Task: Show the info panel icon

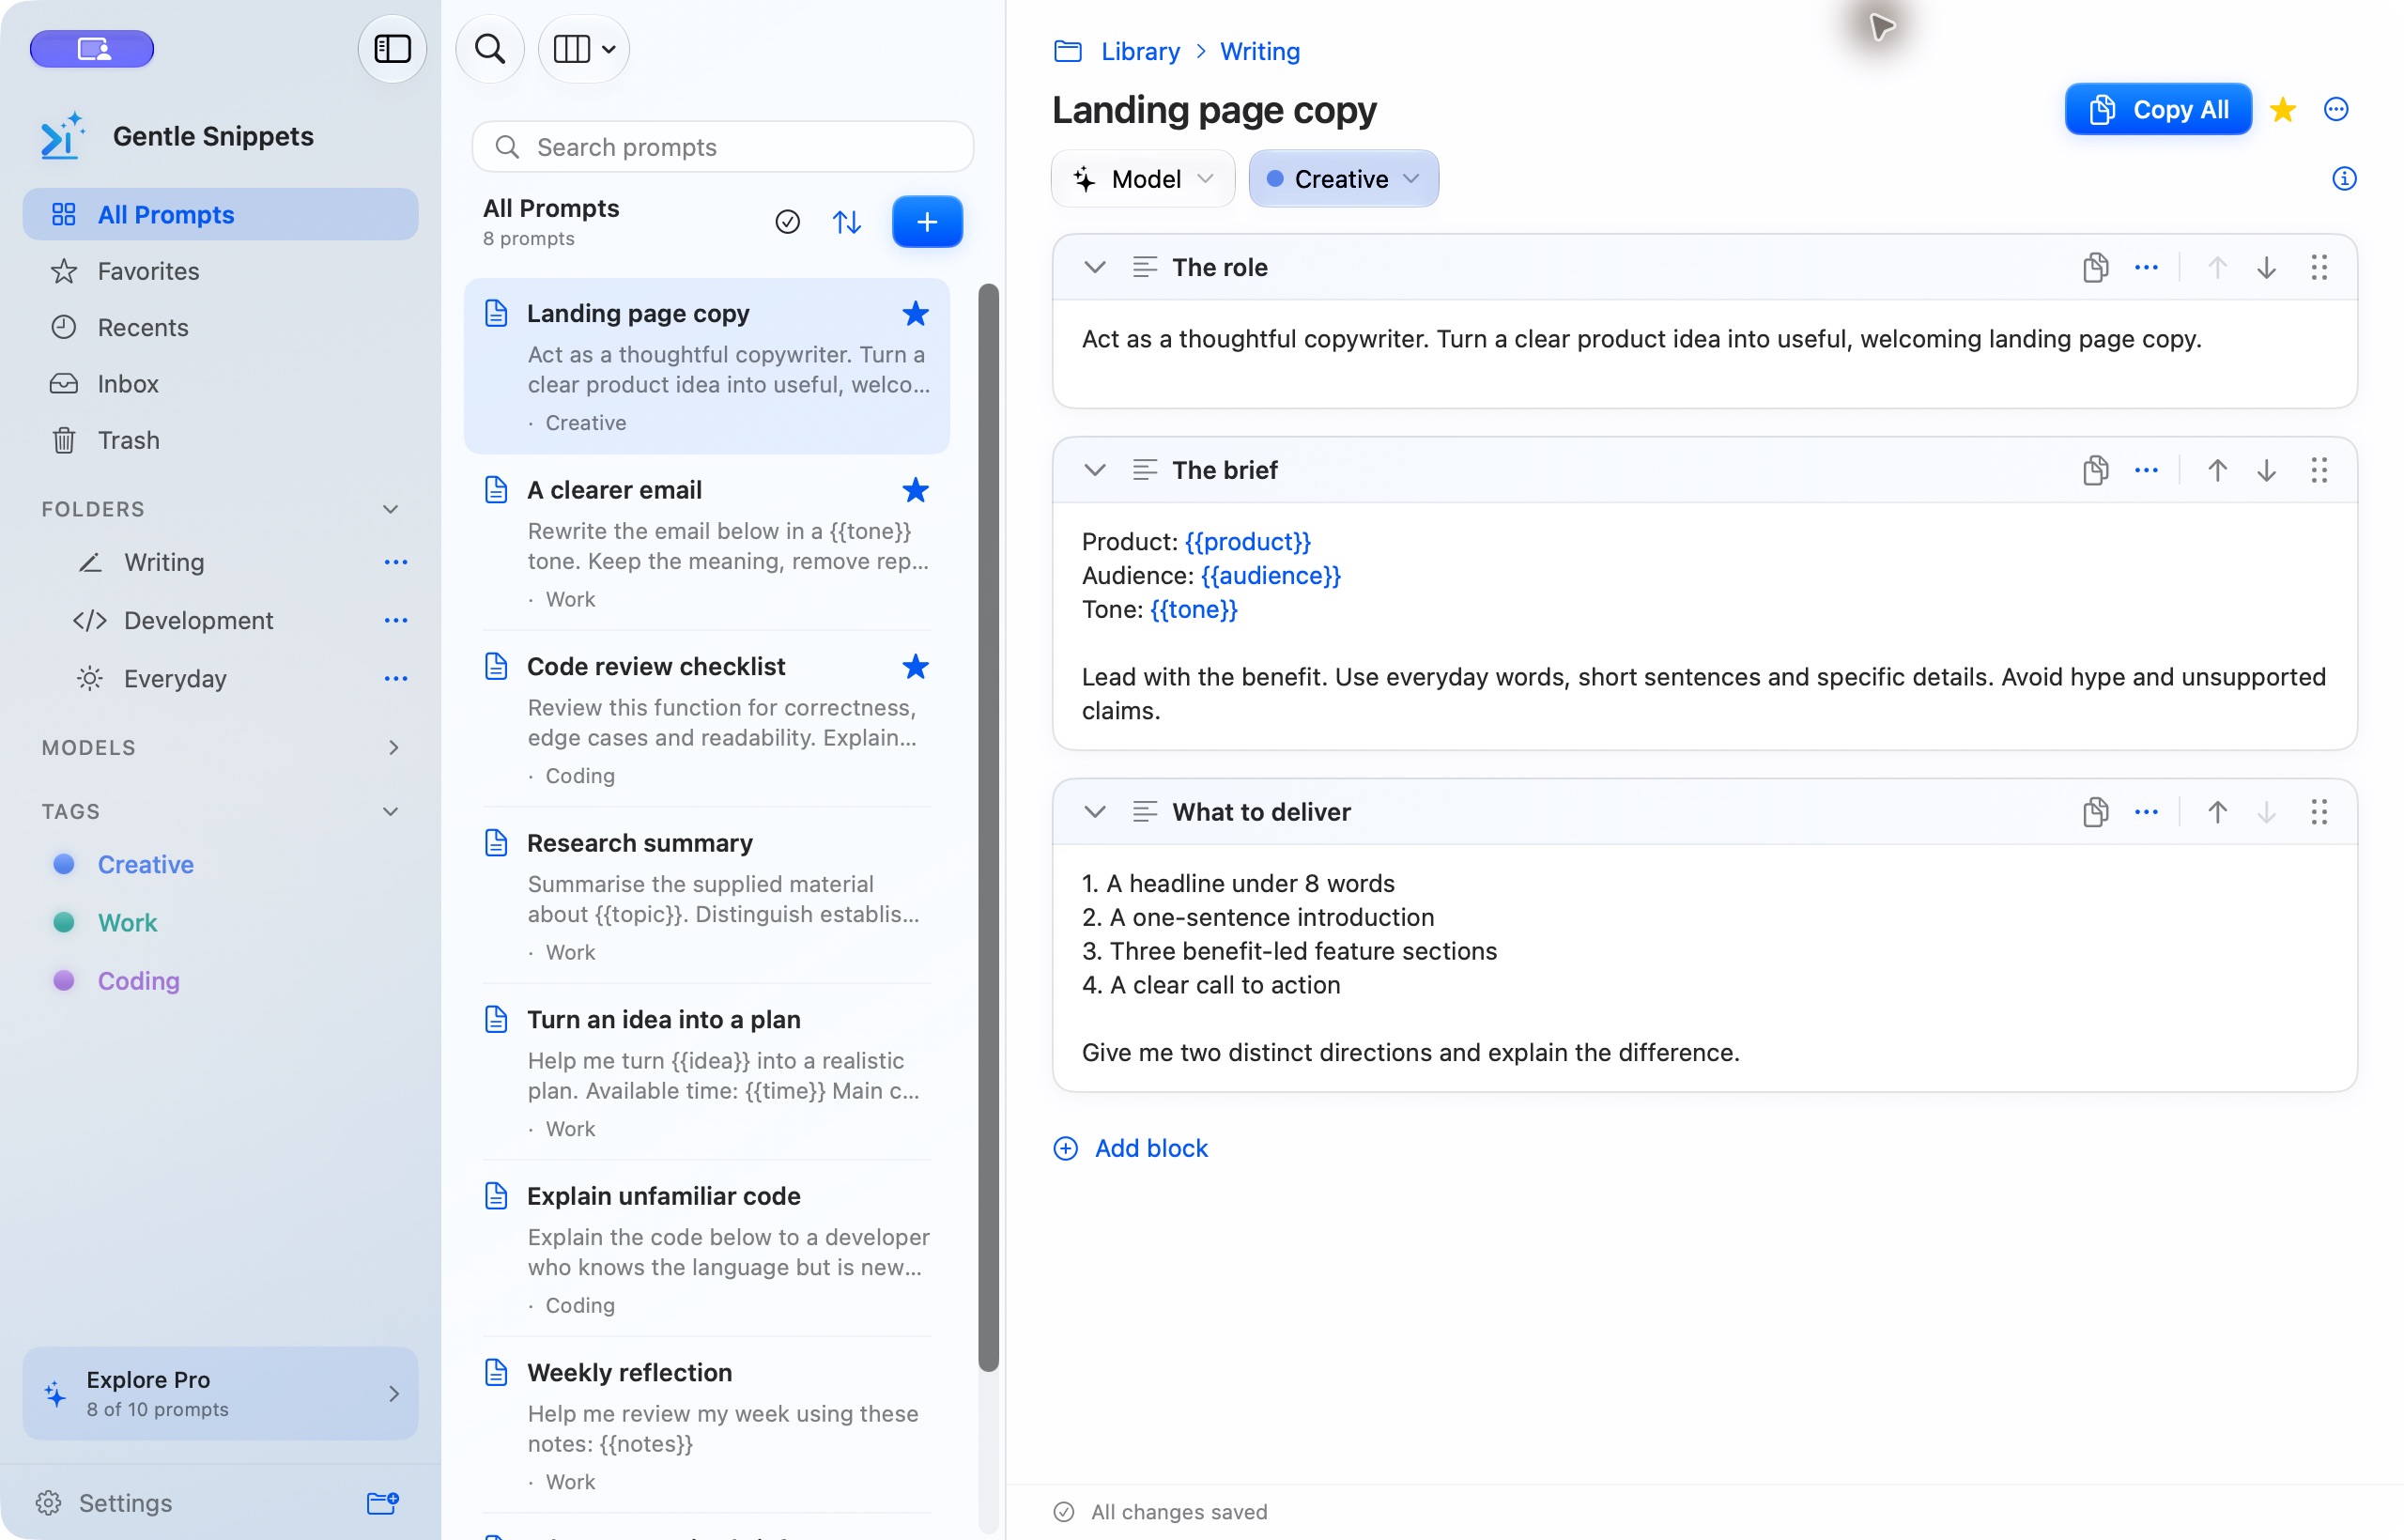Action: click(x=2343, y=179)
